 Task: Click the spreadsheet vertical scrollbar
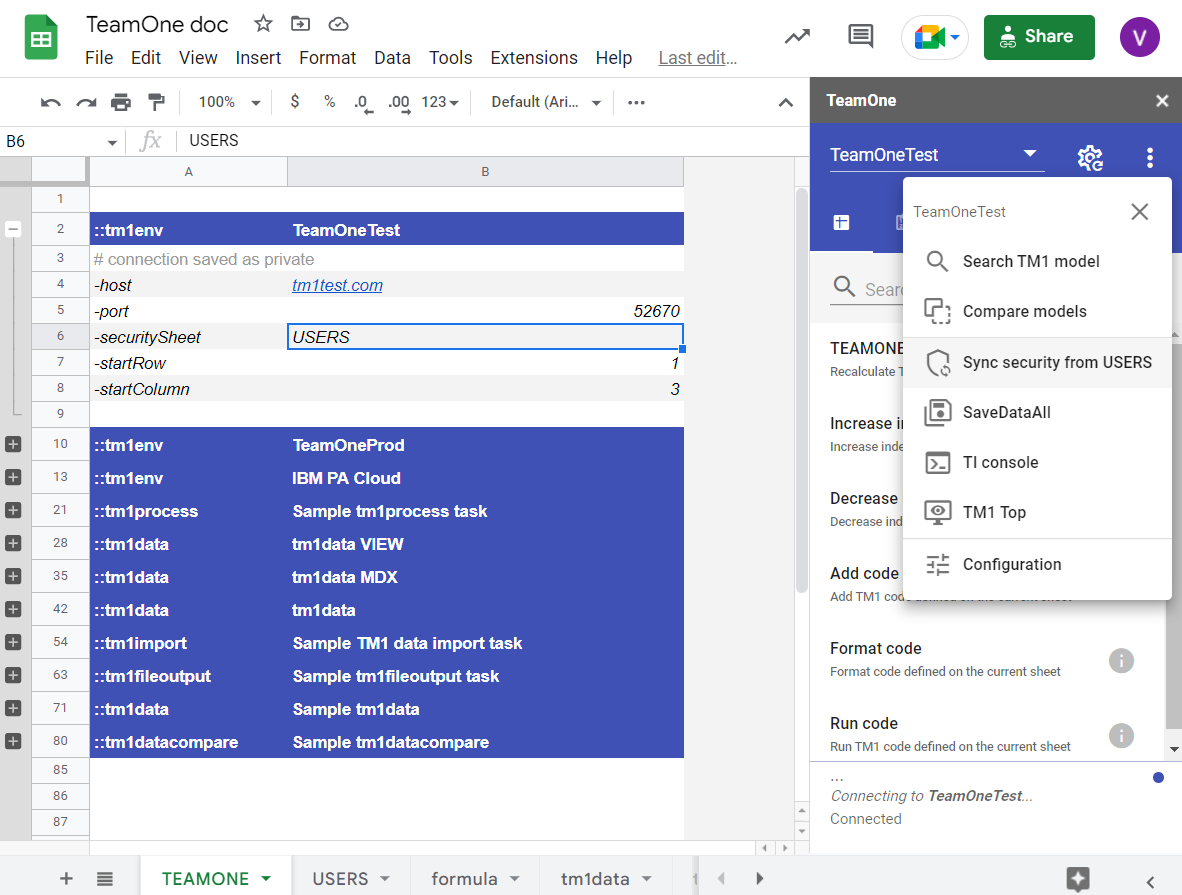click(x=801, y=392)
